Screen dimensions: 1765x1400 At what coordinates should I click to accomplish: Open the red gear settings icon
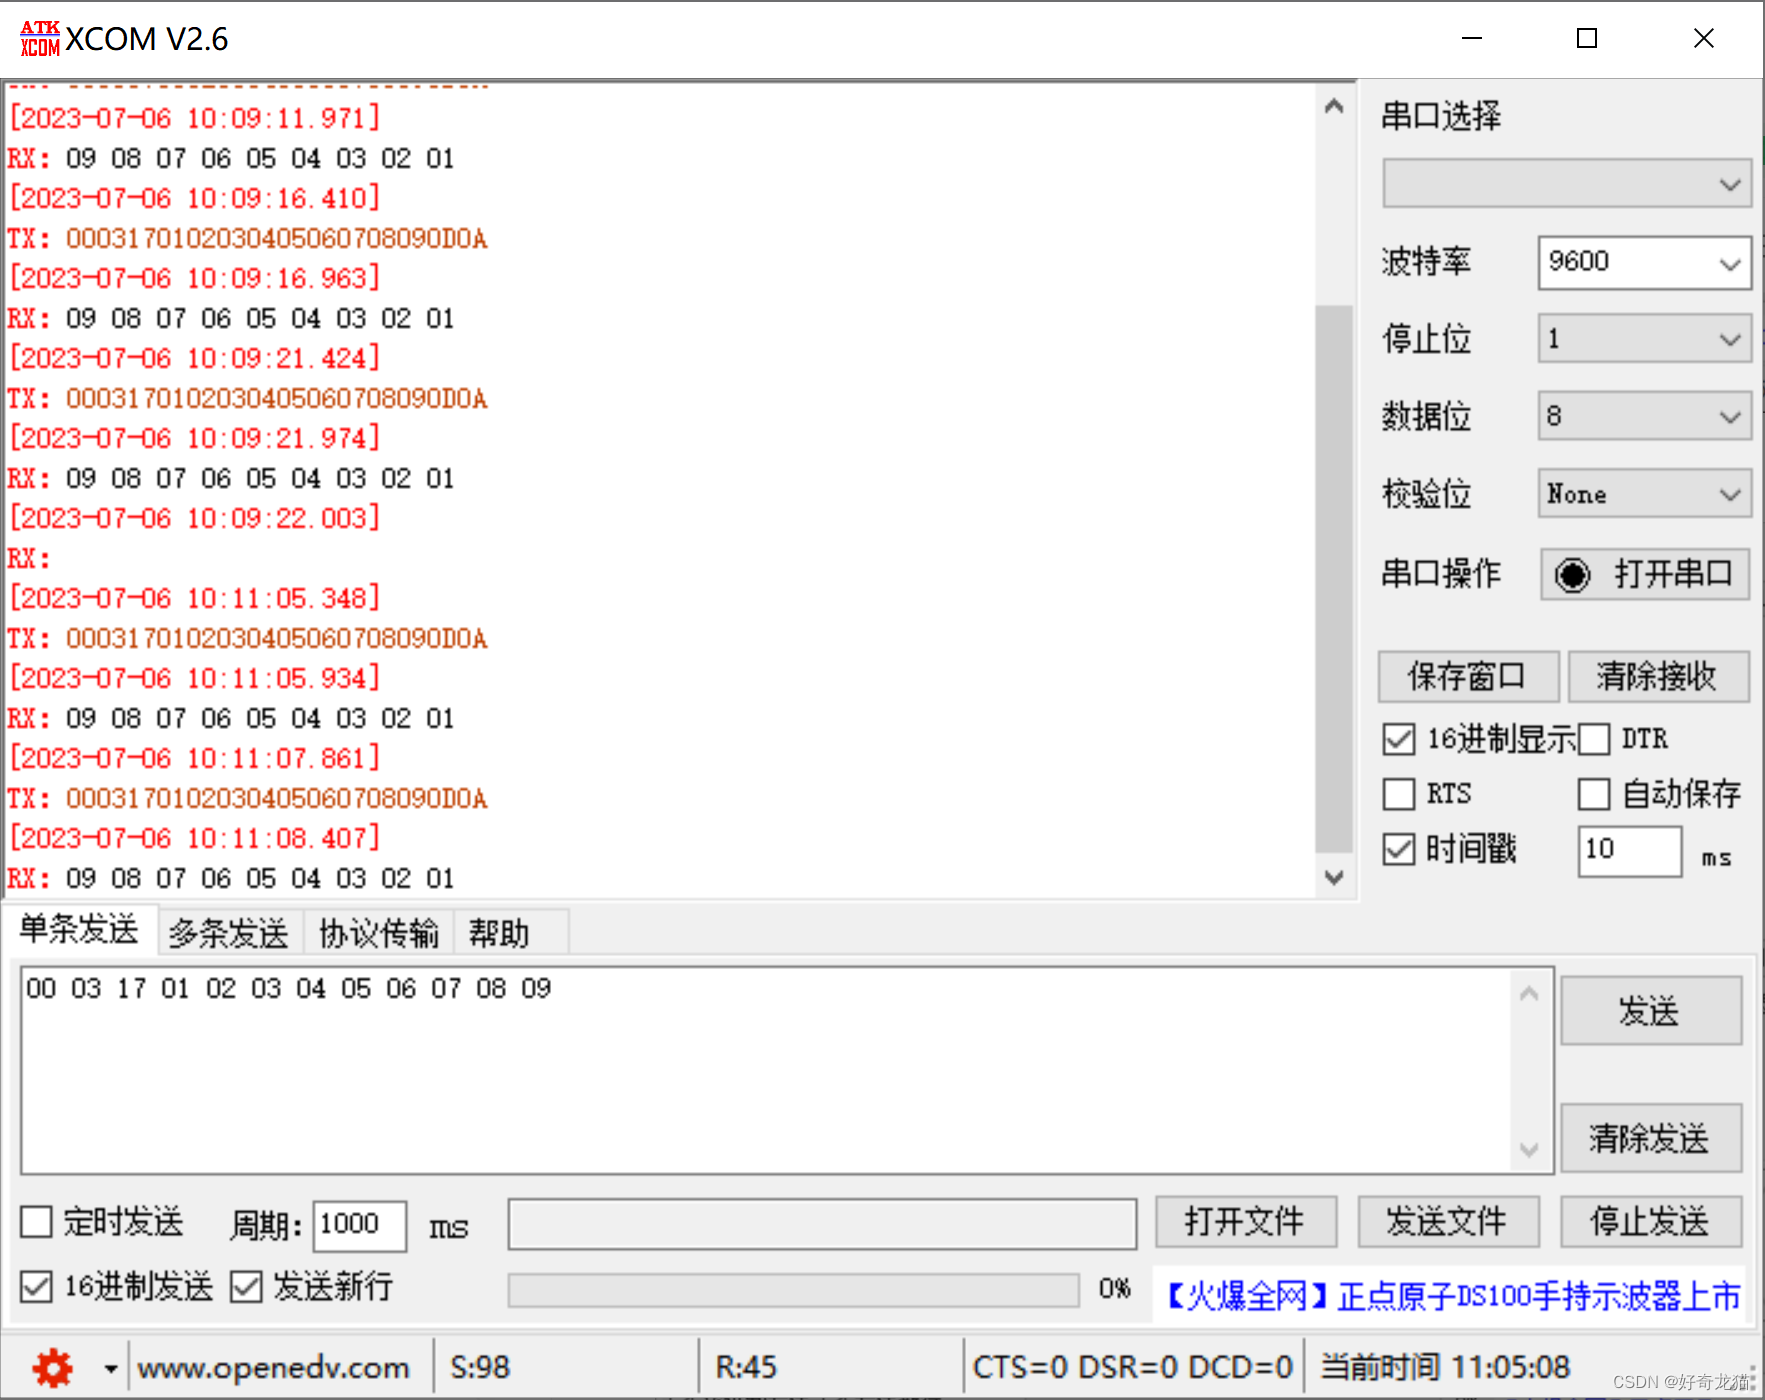(52, 1367)
